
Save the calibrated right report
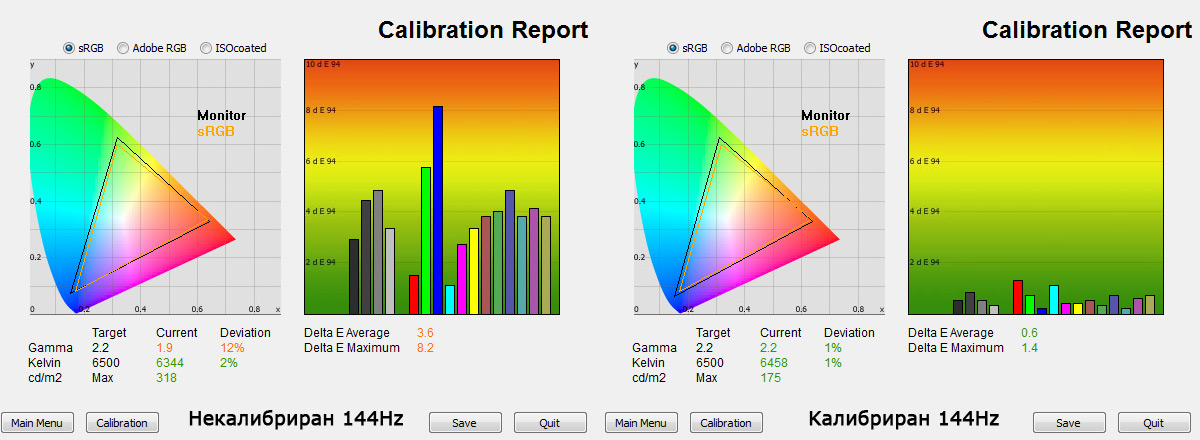click(x=1069, y=423)
